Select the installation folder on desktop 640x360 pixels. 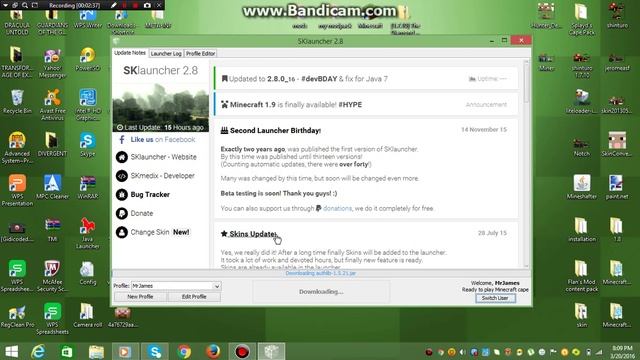(582, 230)
